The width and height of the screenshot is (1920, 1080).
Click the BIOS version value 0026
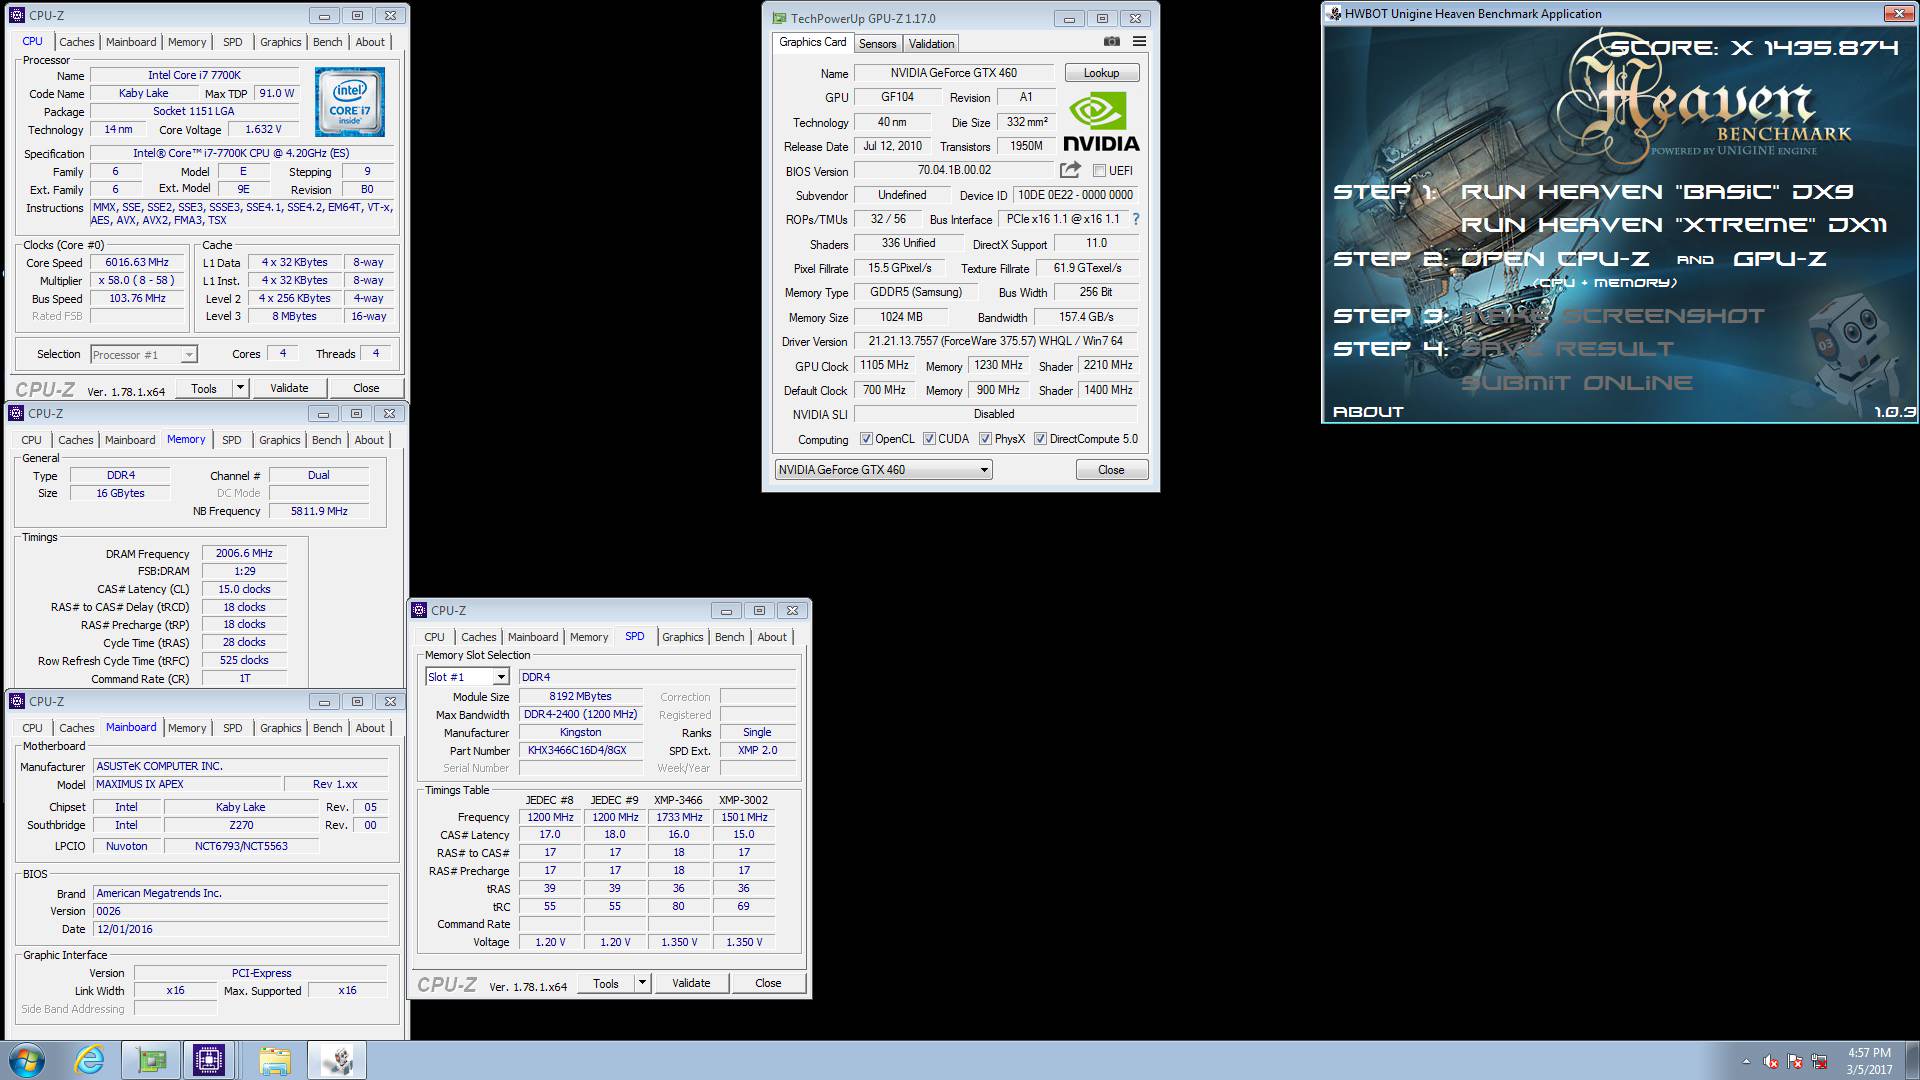241,911
